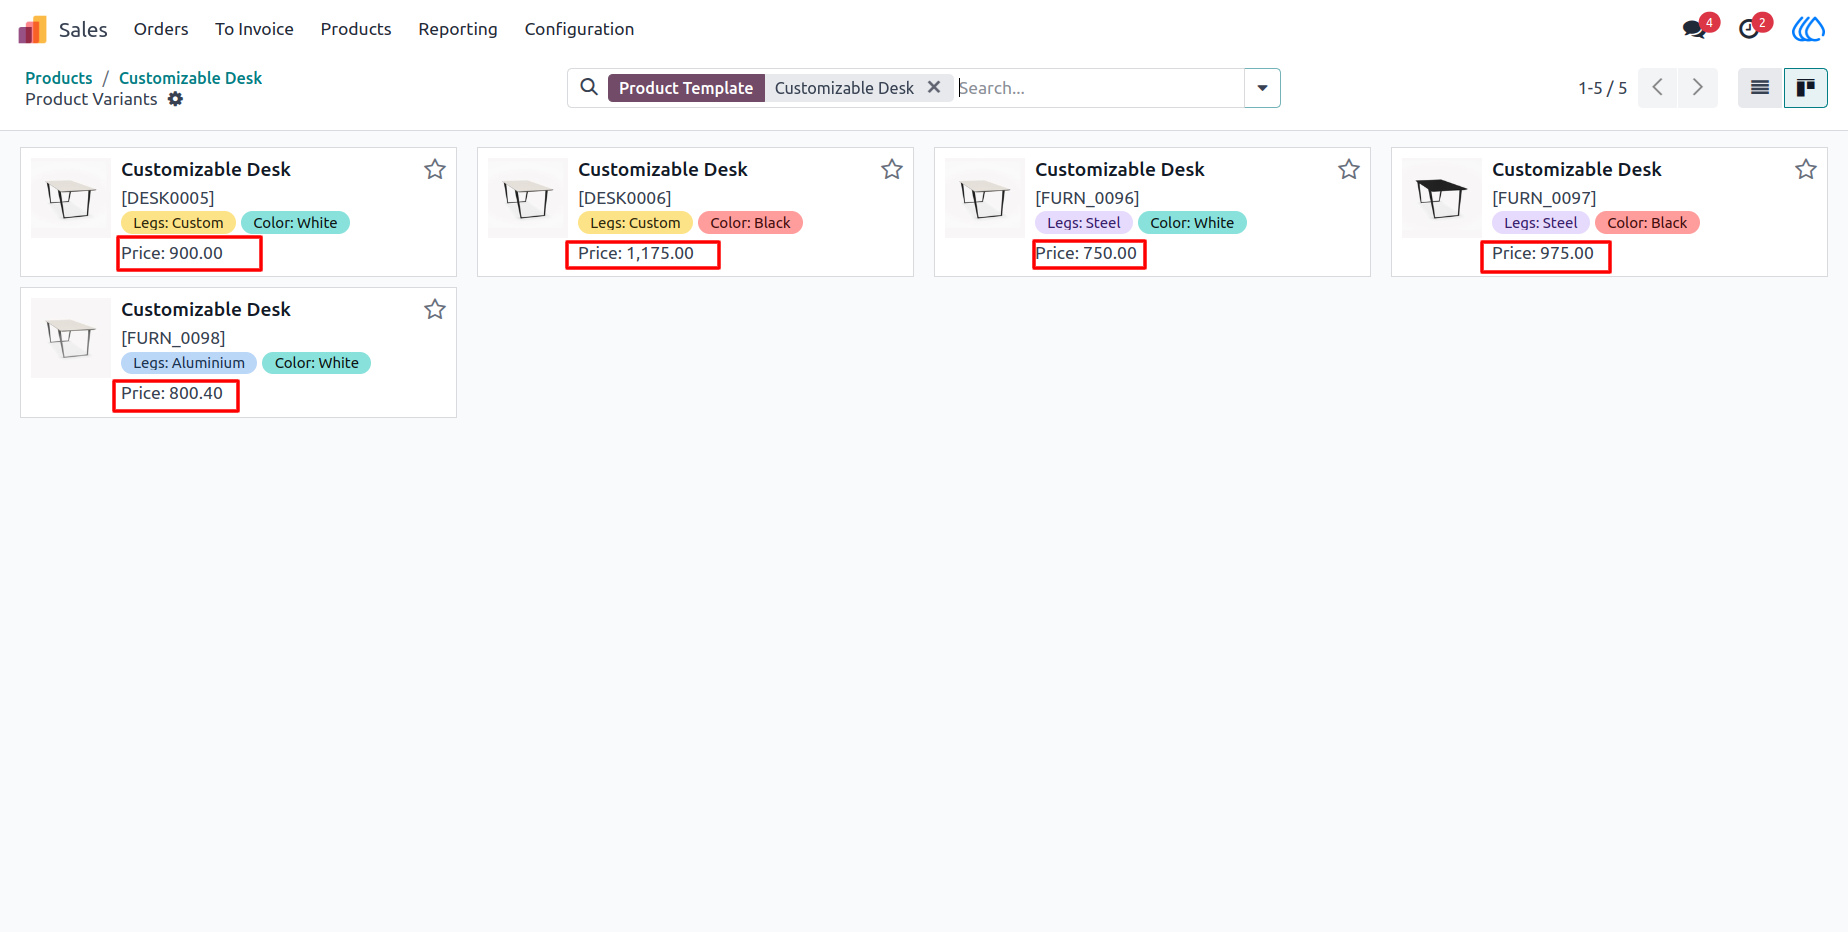Open the Reporting menu
This screenshot has height=932, width=1848.
[x=458, y=29]
